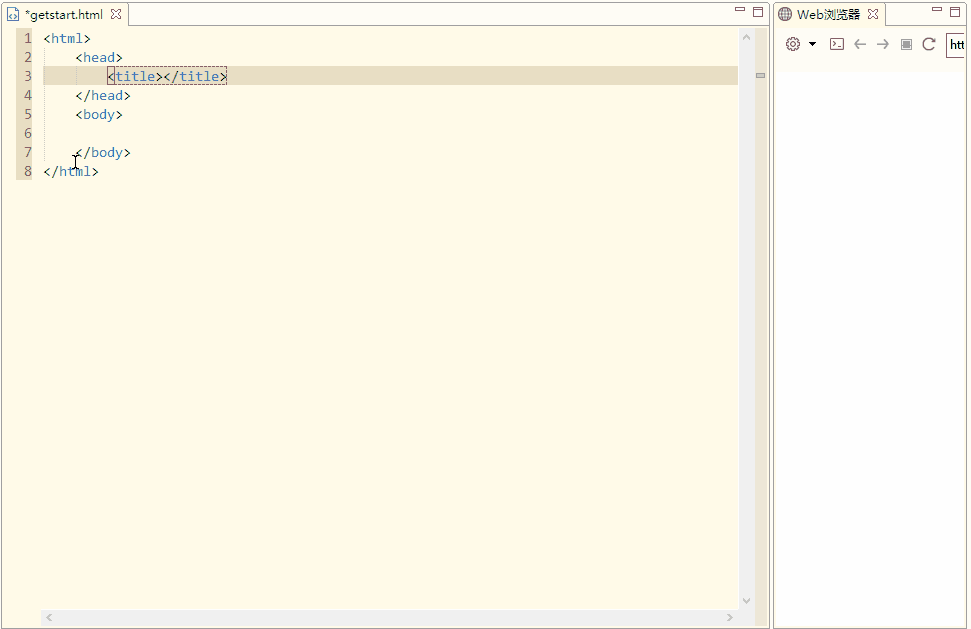Click the </html> closing tag

[x=71, y=171]
